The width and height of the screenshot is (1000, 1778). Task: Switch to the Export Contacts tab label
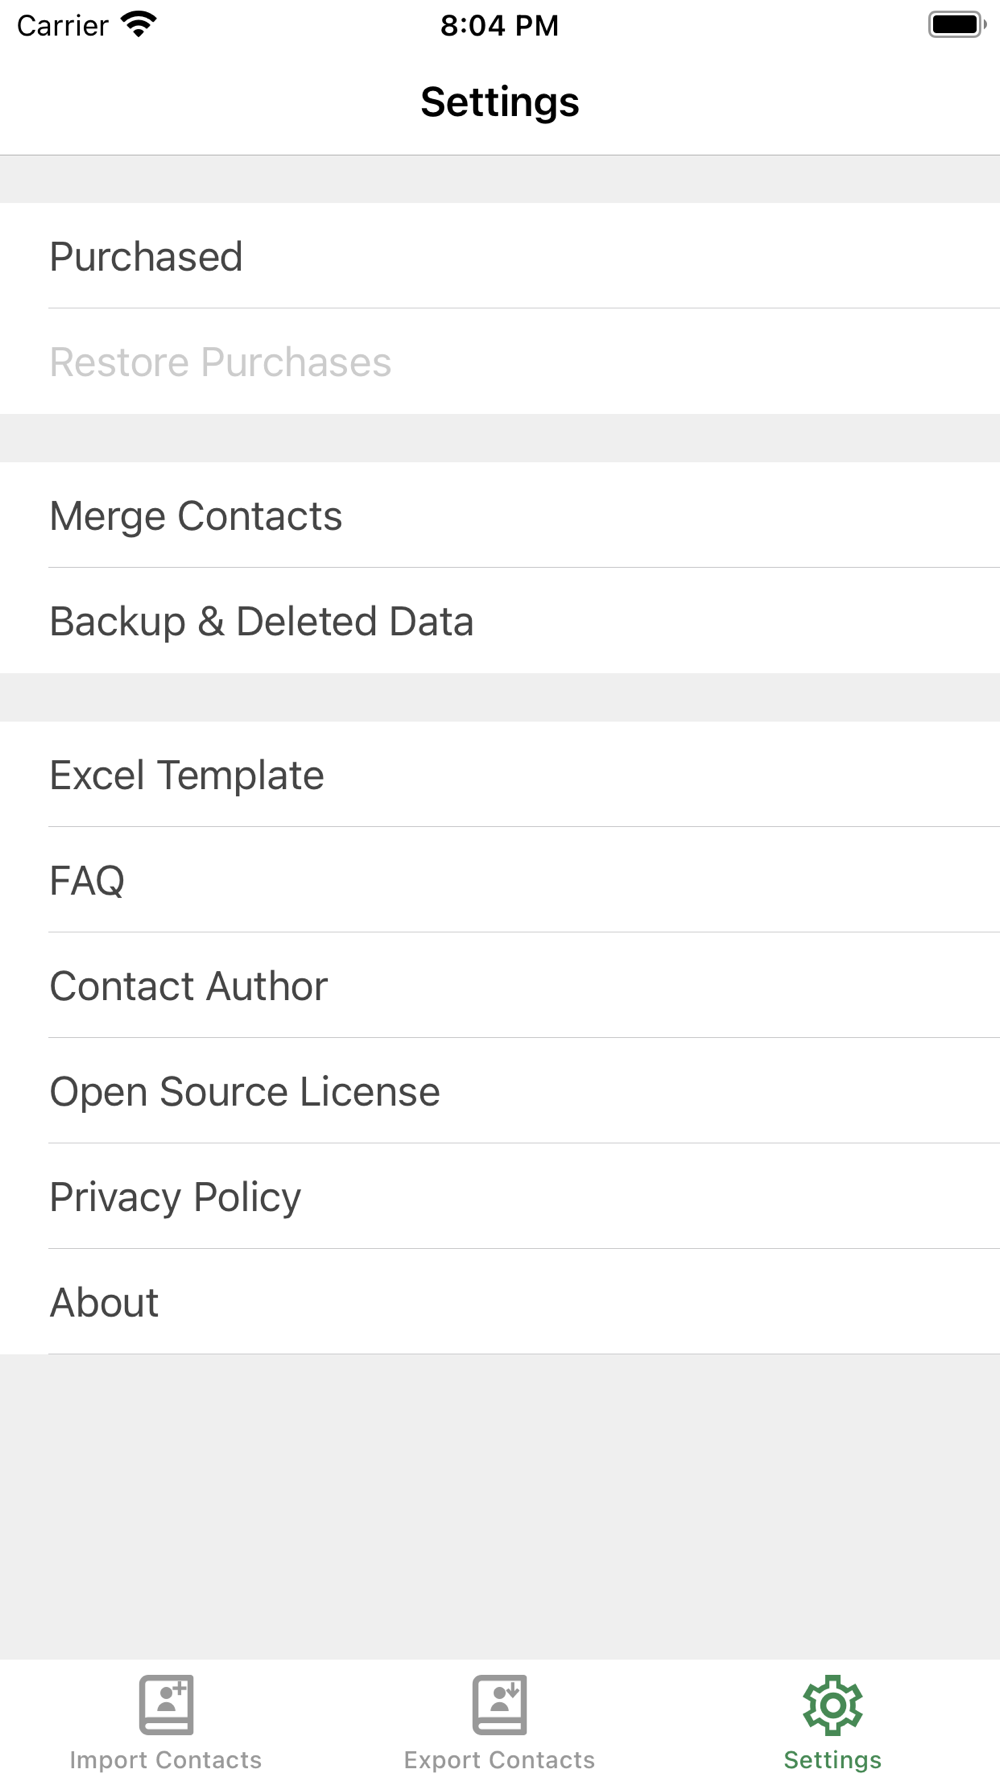[499, 1760]
